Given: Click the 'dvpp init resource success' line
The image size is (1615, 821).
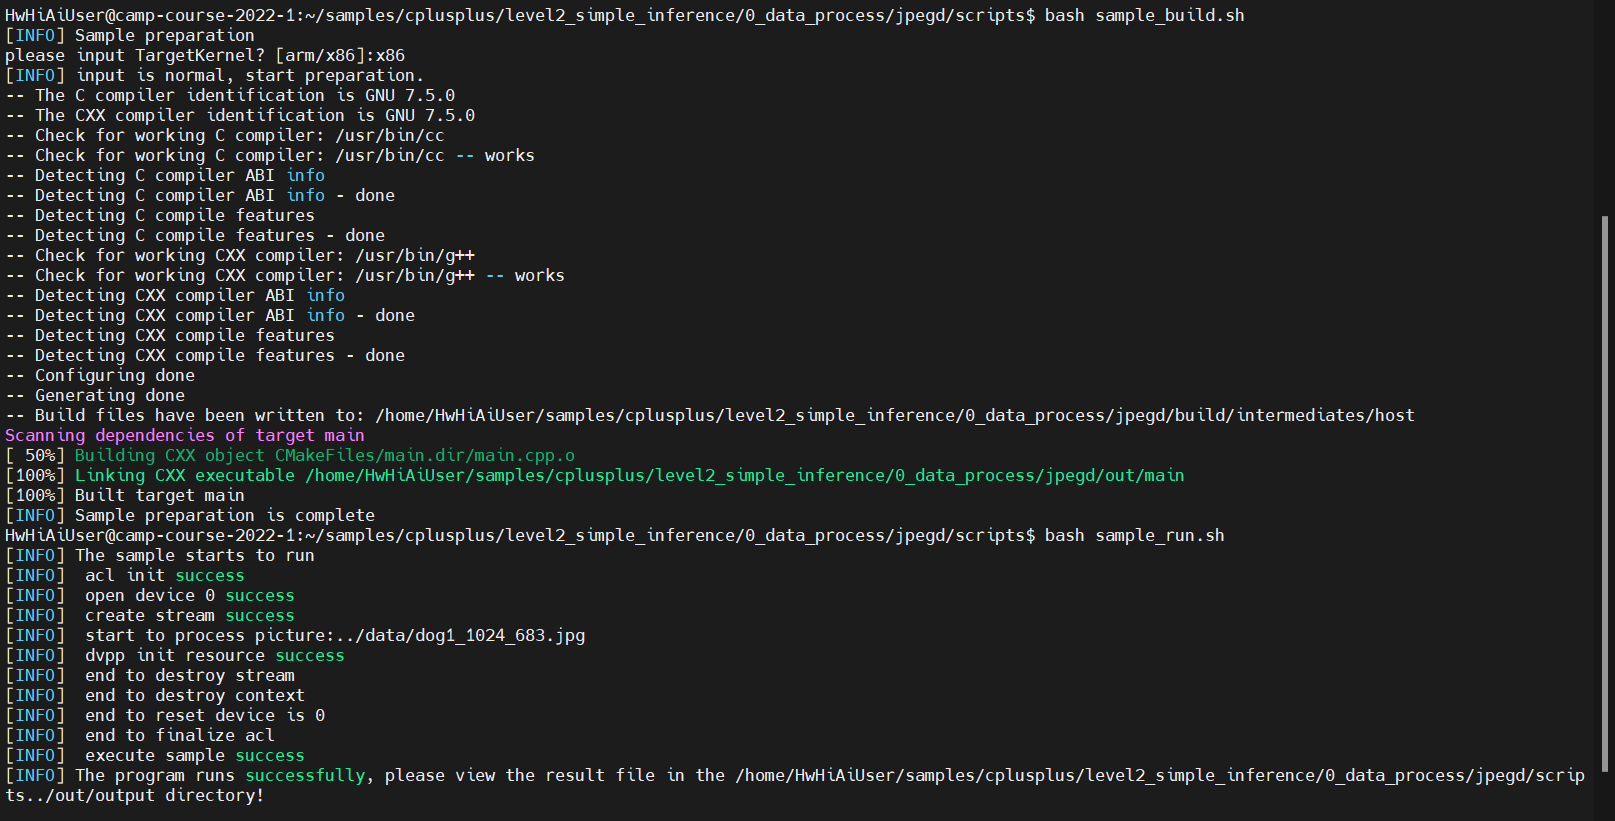Looking at the screenshot, I should [x=214, y=656].
